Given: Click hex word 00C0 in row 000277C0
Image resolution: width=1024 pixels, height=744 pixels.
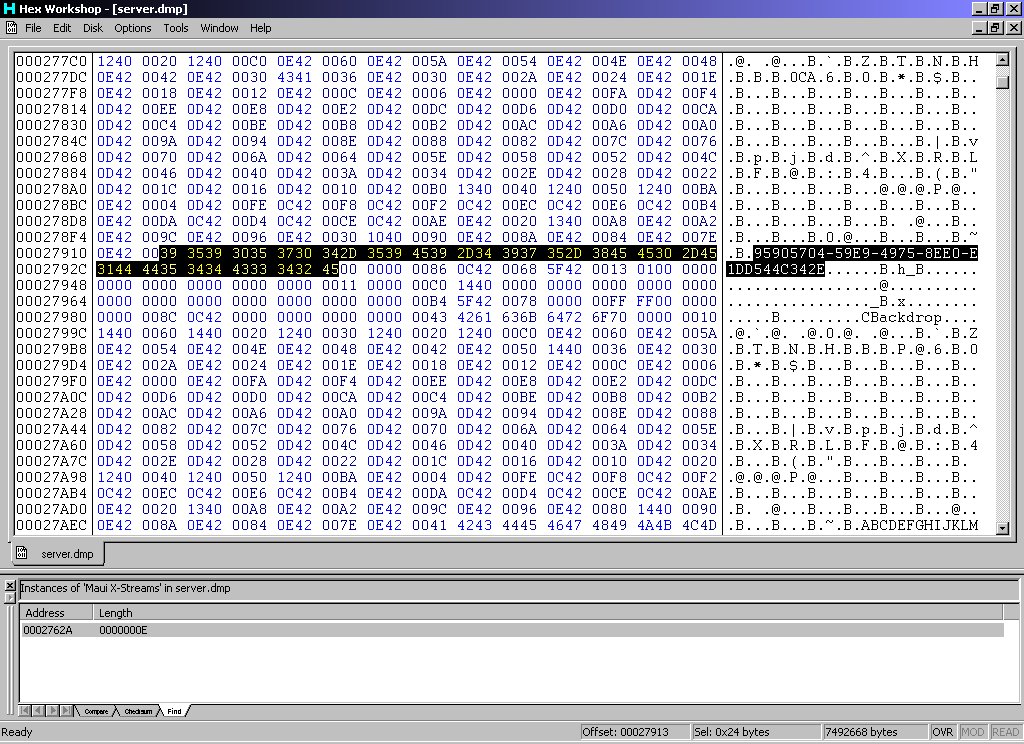Looking at the screenshot, I should click(x=249, y=61).
